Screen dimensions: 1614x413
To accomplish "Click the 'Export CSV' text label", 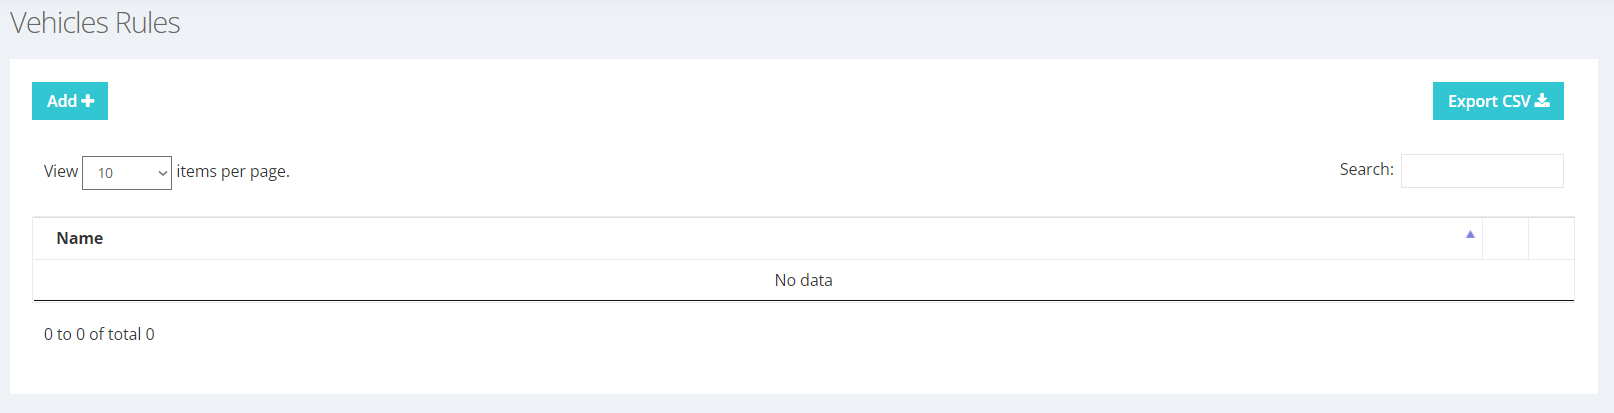I will (x=1489, y=101).
